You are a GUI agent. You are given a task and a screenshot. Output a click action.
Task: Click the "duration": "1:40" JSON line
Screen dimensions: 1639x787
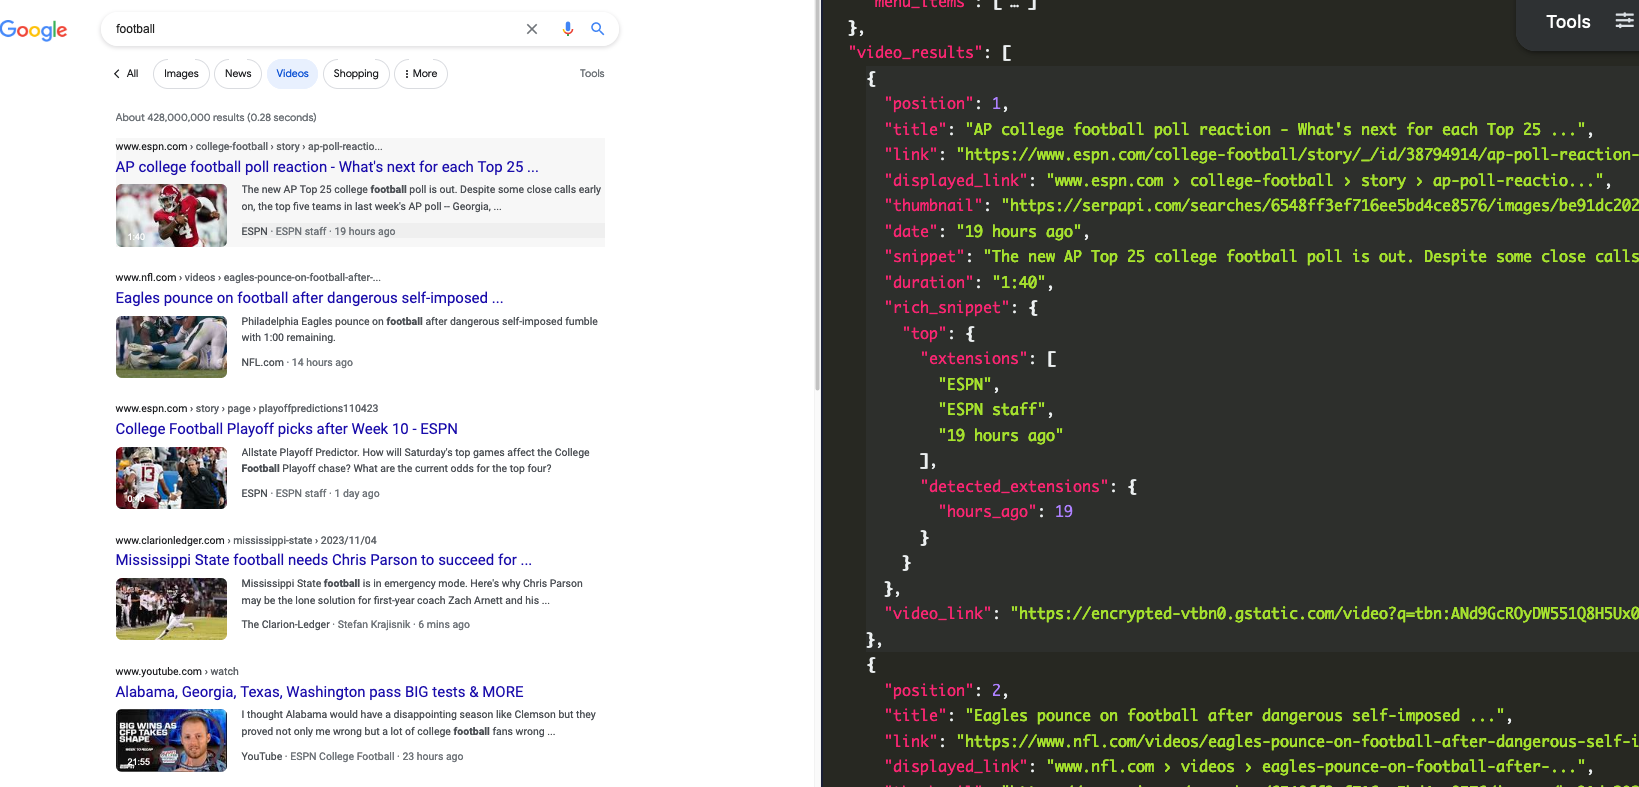(969, 283)
